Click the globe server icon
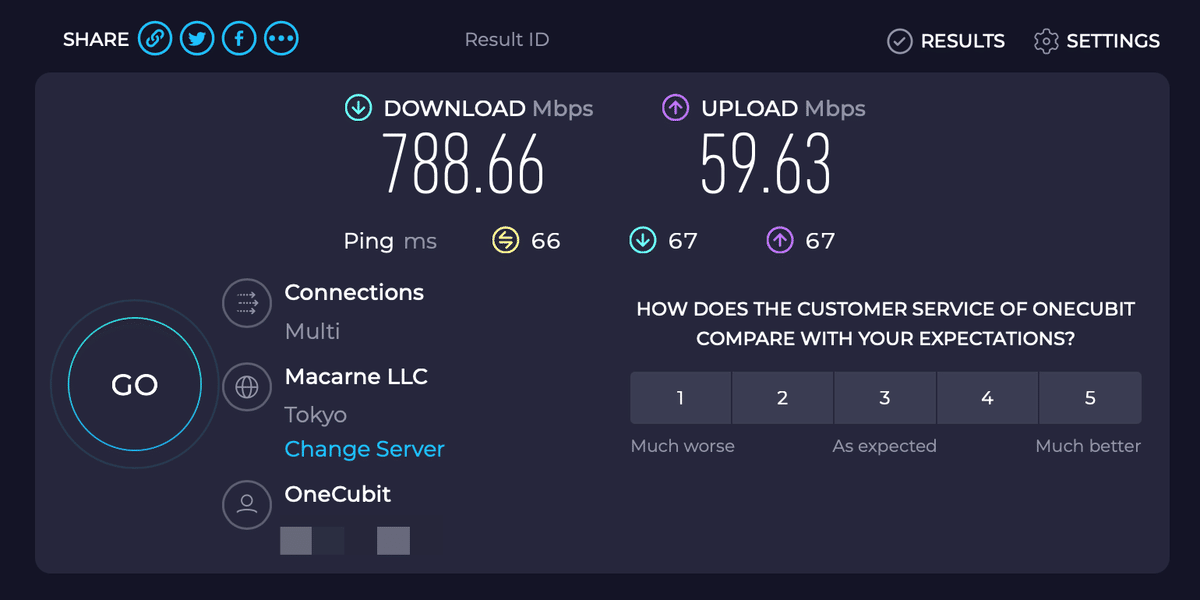 (x=247, y=386)
